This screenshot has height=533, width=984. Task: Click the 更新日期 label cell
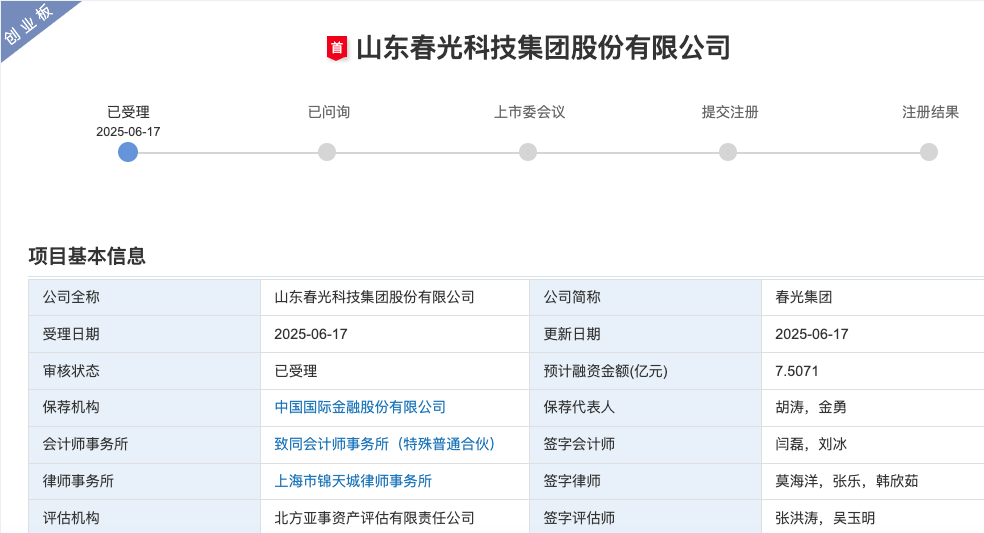pyautogui.click(x=645, y=334)
